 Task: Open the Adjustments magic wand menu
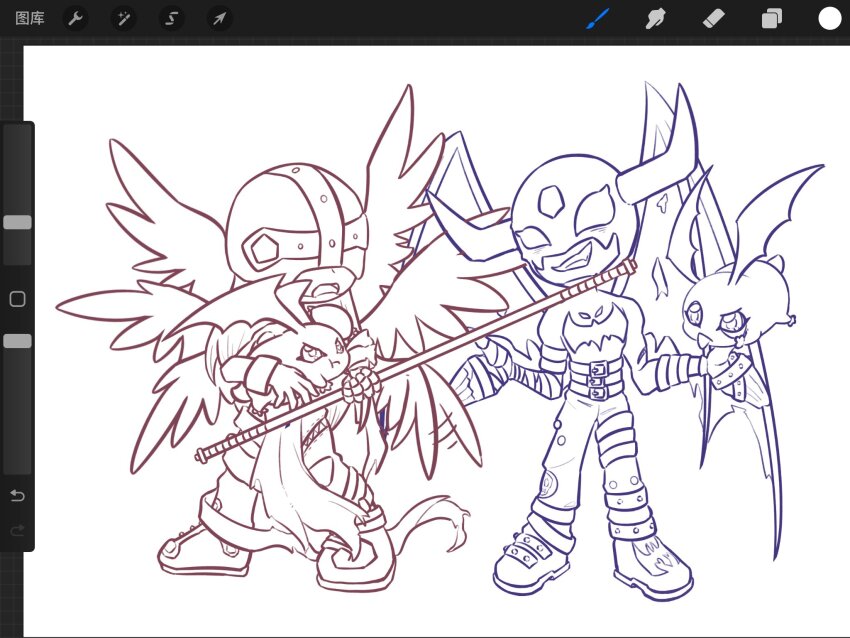click(x=124, y=19)
